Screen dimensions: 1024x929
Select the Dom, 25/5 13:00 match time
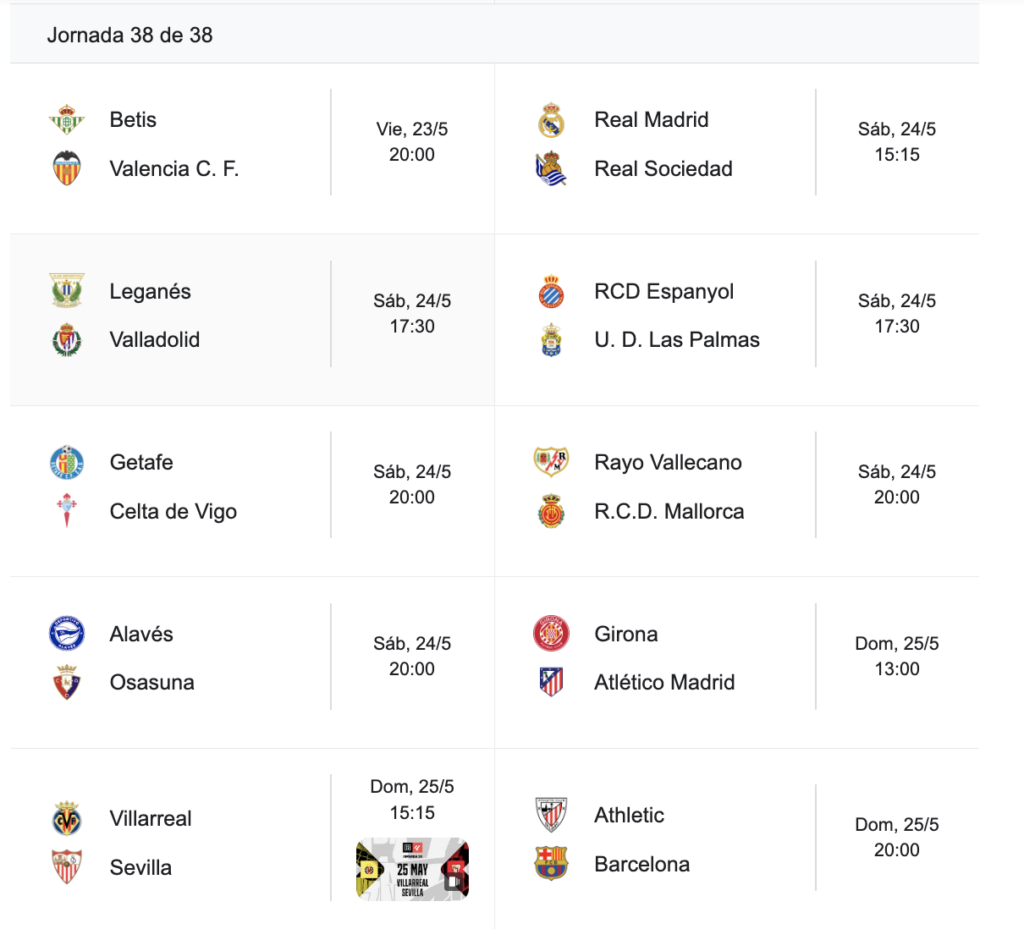tap(897, 656)
